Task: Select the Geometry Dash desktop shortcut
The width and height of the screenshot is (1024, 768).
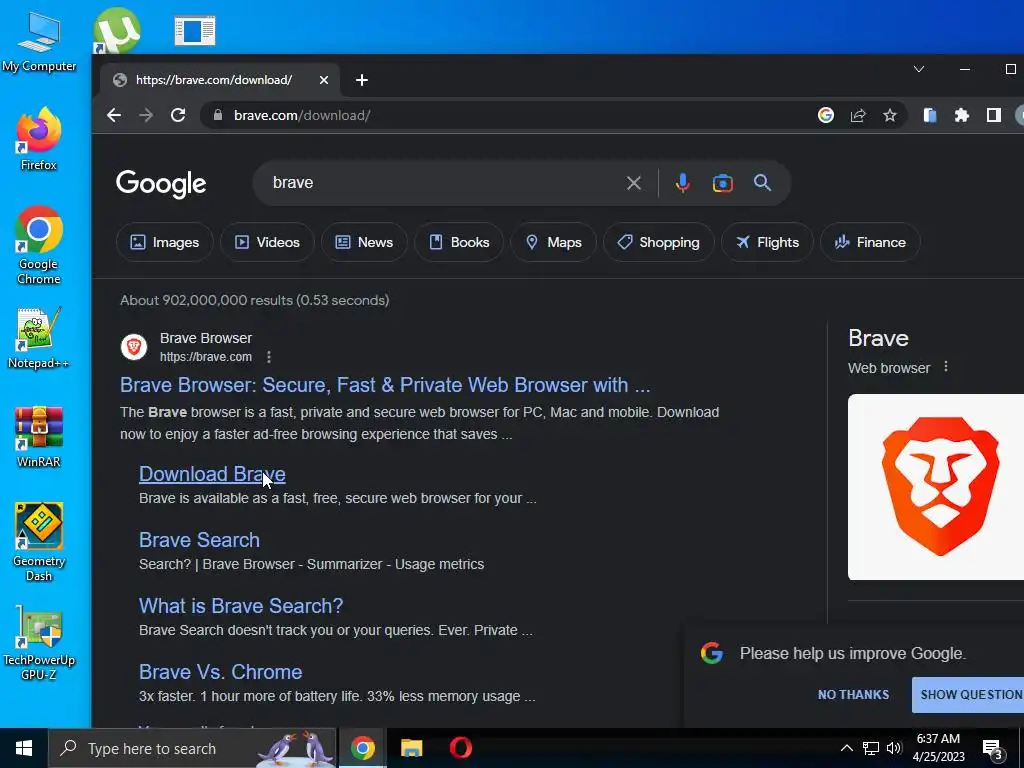Action: pyautogui.click(x=39, y=541)
